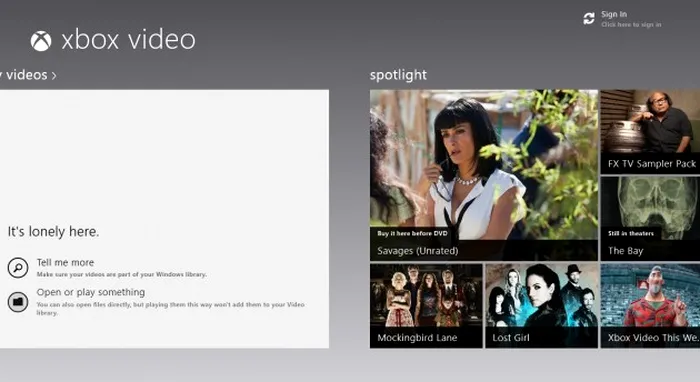The width and height of the screenshot is (700, 382).
Task: Click the spotlight section heading
Action: (x=398, y=75)
